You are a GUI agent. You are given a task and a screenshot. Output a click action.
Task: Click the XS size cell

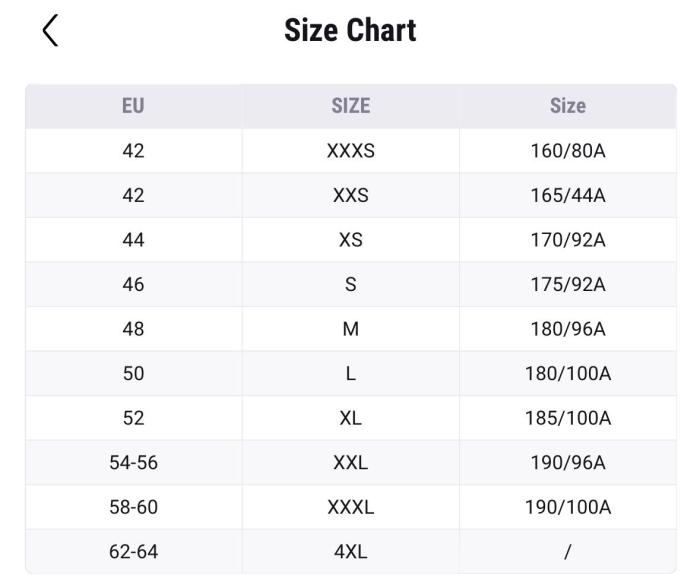(x=350, y=240)
